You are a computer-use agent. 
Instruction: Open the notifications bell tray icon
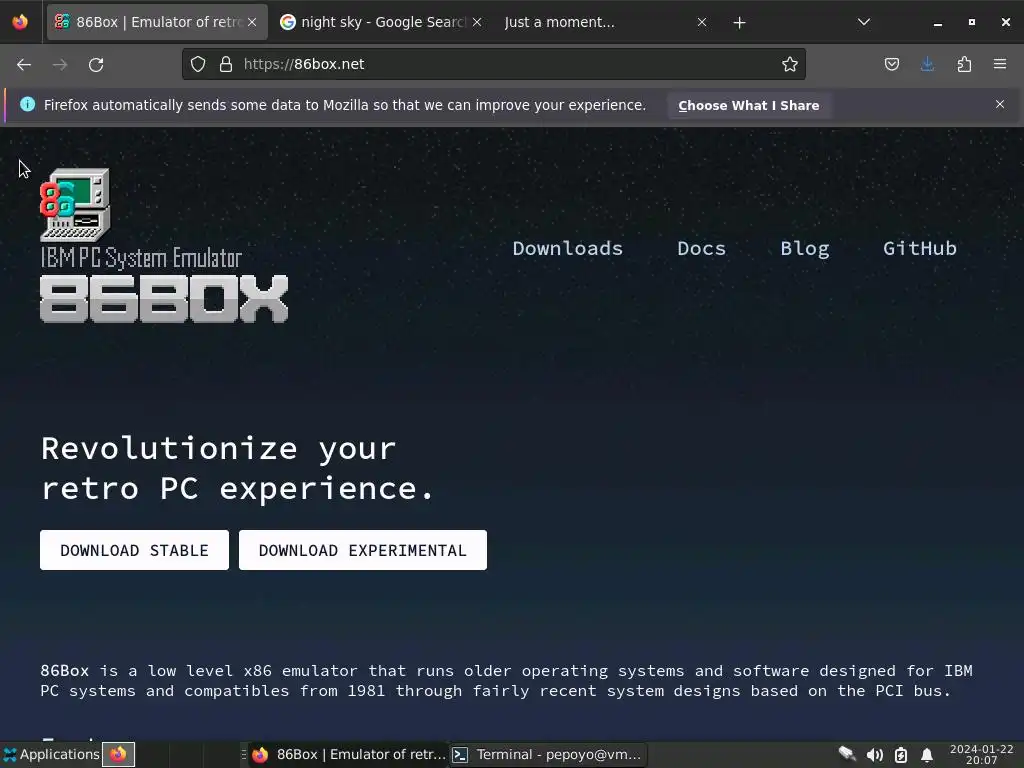927,756
